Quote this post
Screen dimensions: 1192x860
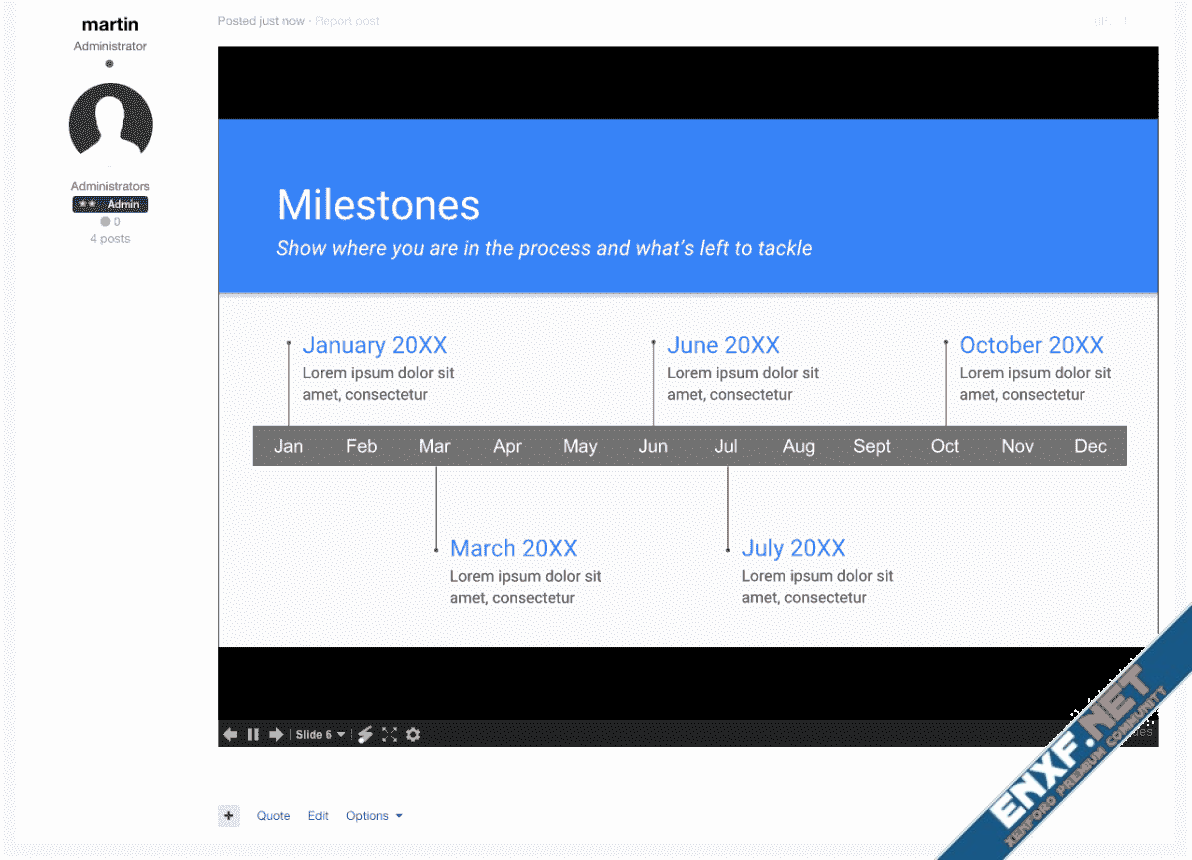273,816
